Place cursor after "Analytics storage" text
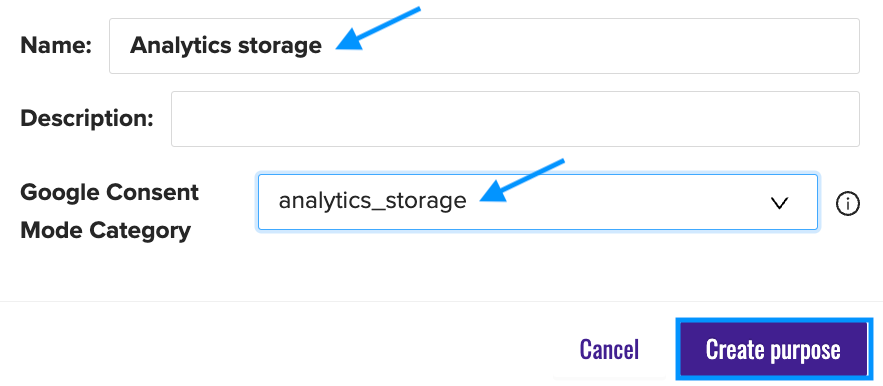The width and height of the screenshot is (883, 386). pyautogui.click(x=323, y=46)
